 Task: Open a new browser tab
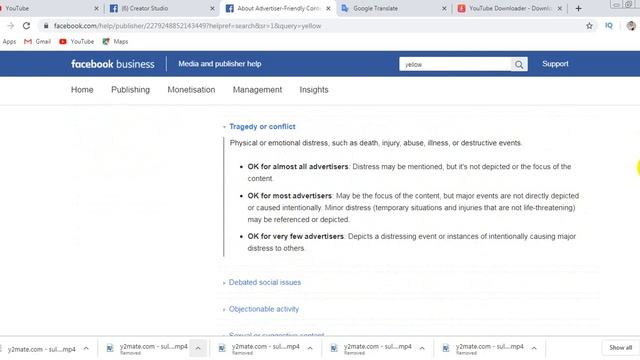(x=578, y=8)
